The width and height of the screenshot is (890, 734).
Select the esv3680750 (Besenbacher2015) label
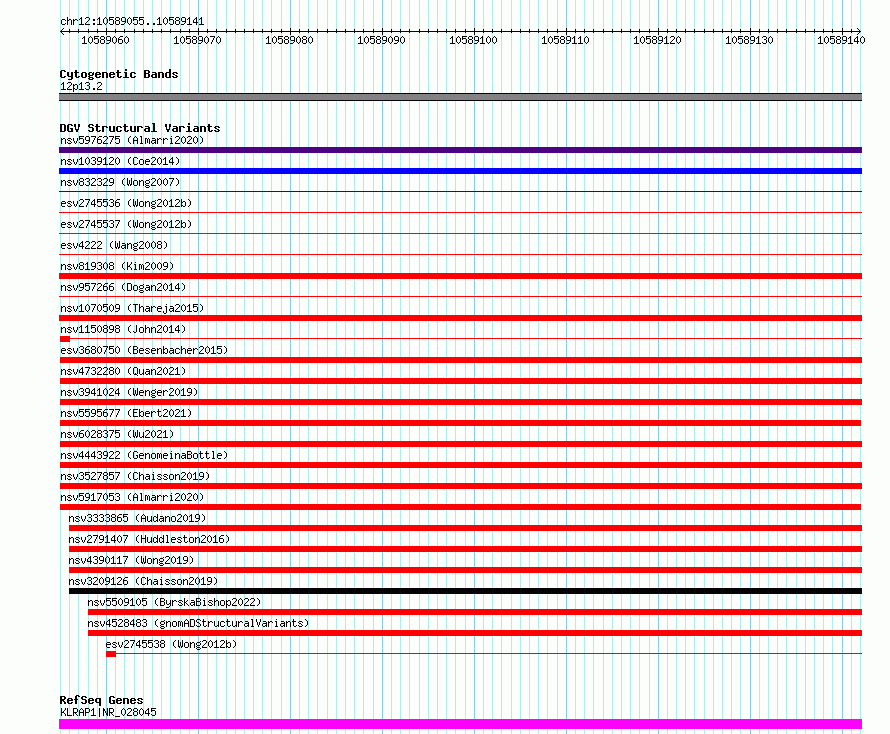tap(144, 350)
